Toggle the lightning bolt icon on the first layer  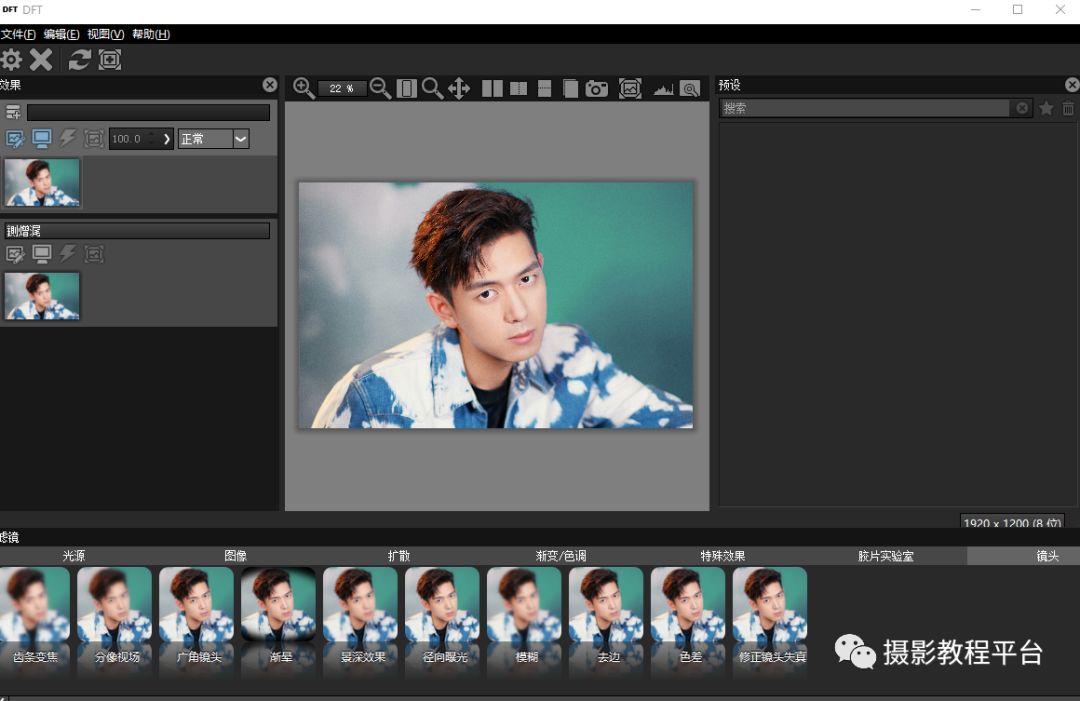[68, 138]
